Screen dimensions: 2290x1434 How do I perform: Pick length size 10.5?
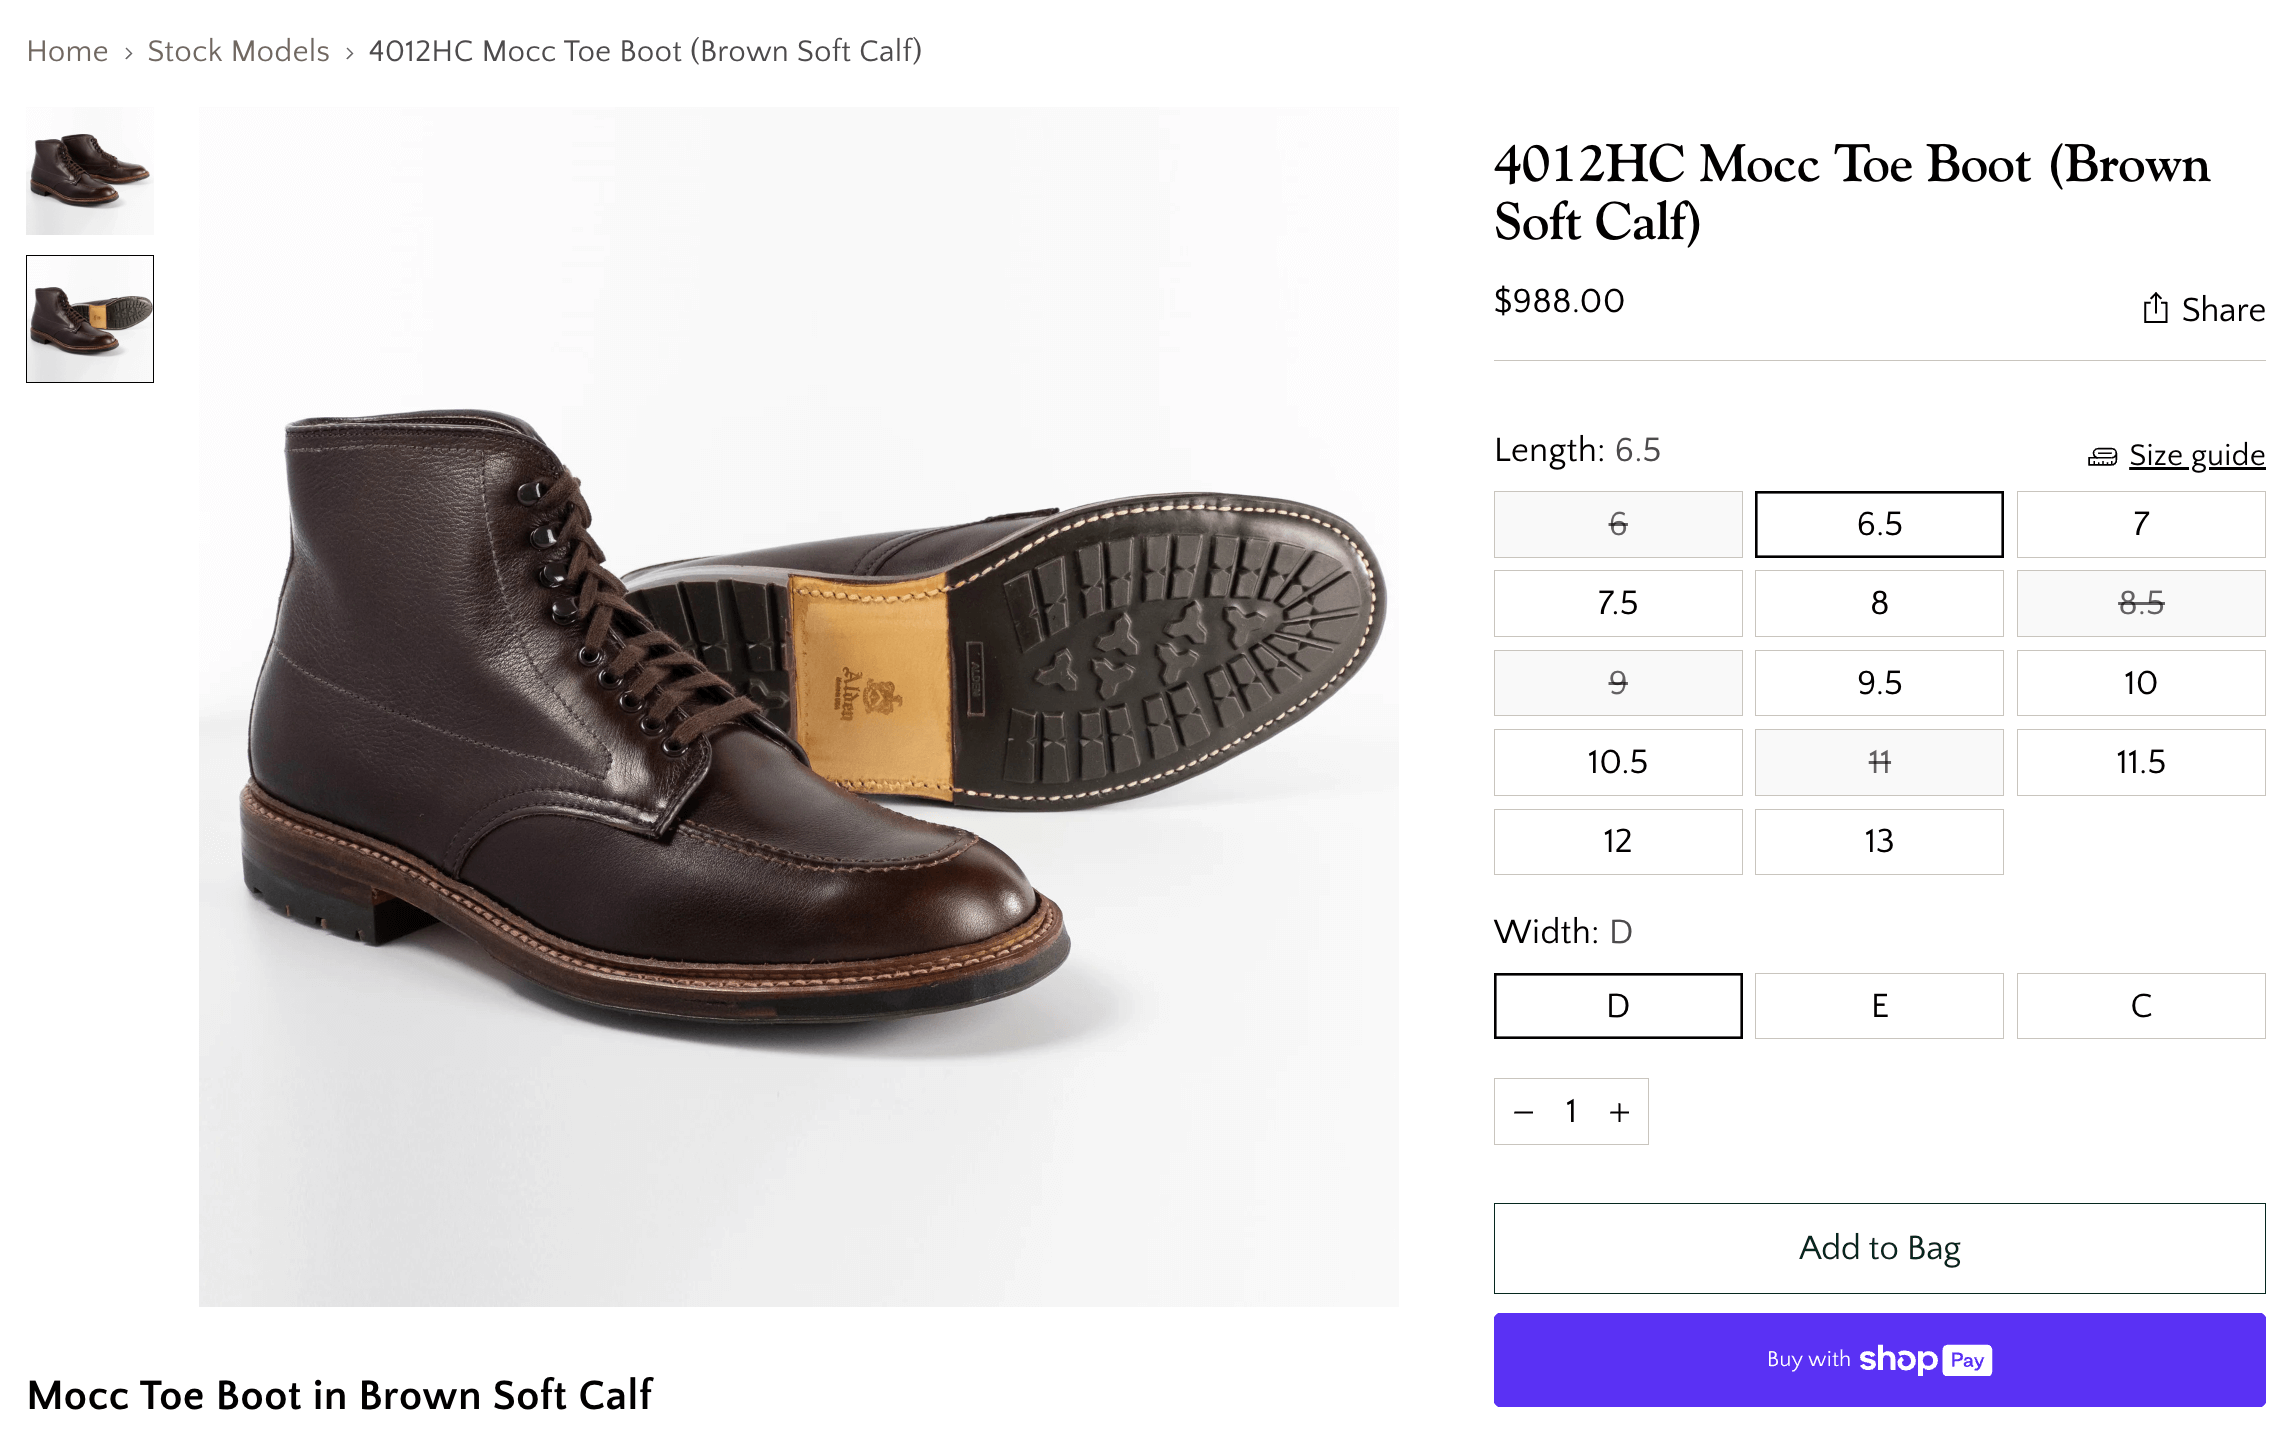(x=1617, y=762)
